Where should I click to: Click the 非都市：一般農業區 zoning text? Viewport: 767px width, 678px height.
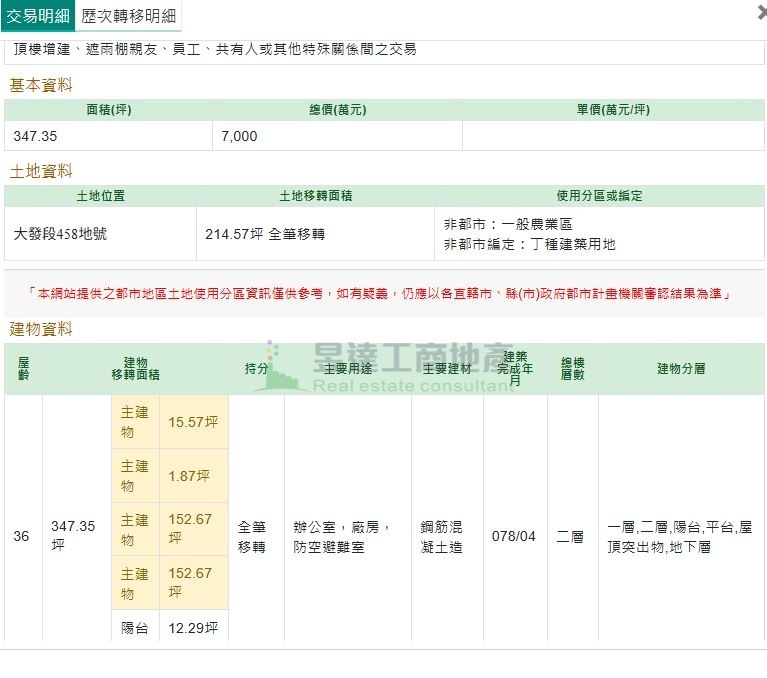coord(508,224)
